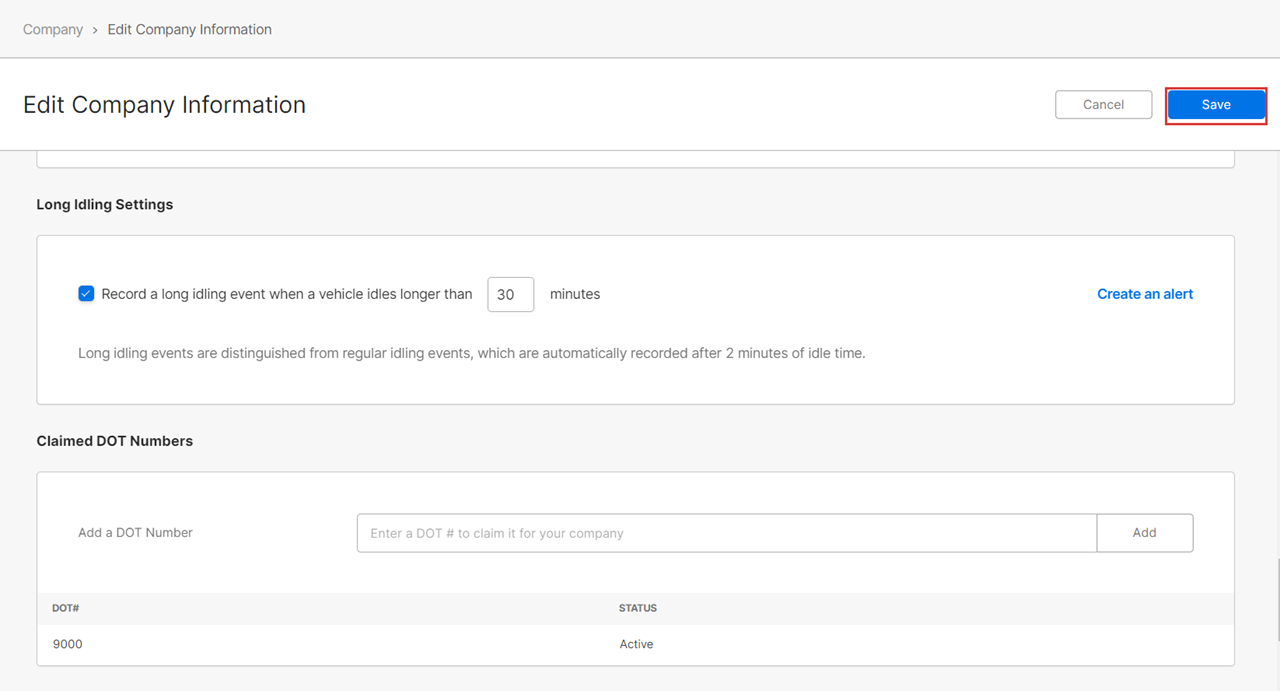Focus the idle minutes field showing 30
This screenshot has height=691, width=1280.
511,294
